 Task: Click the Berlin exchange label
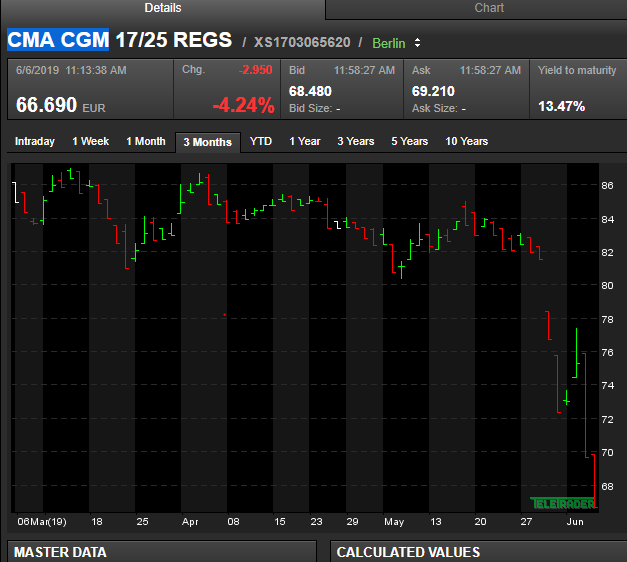pos(389,43)
